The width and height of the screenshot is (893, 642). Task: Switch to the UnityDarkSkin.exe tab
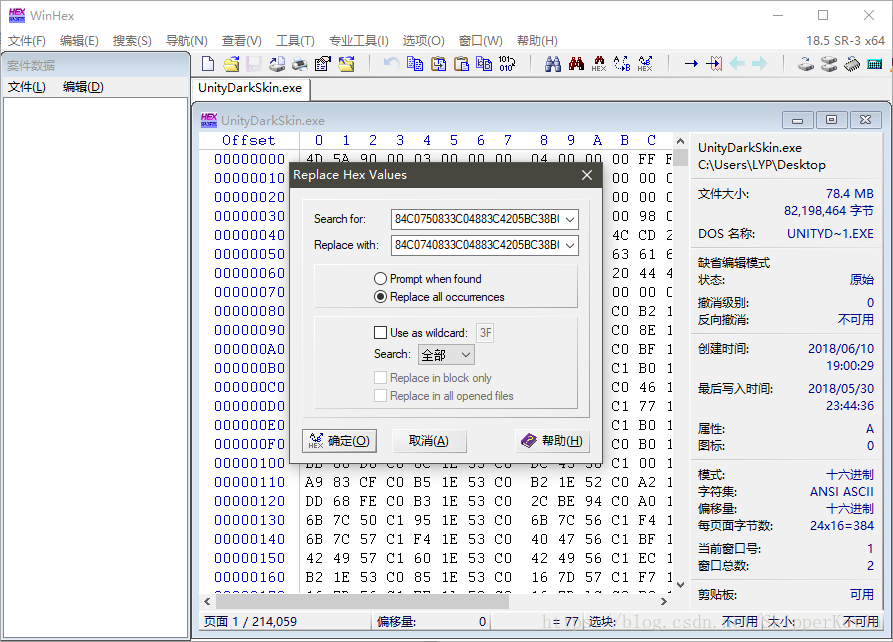pyautogui.click(x=250, y=88)
